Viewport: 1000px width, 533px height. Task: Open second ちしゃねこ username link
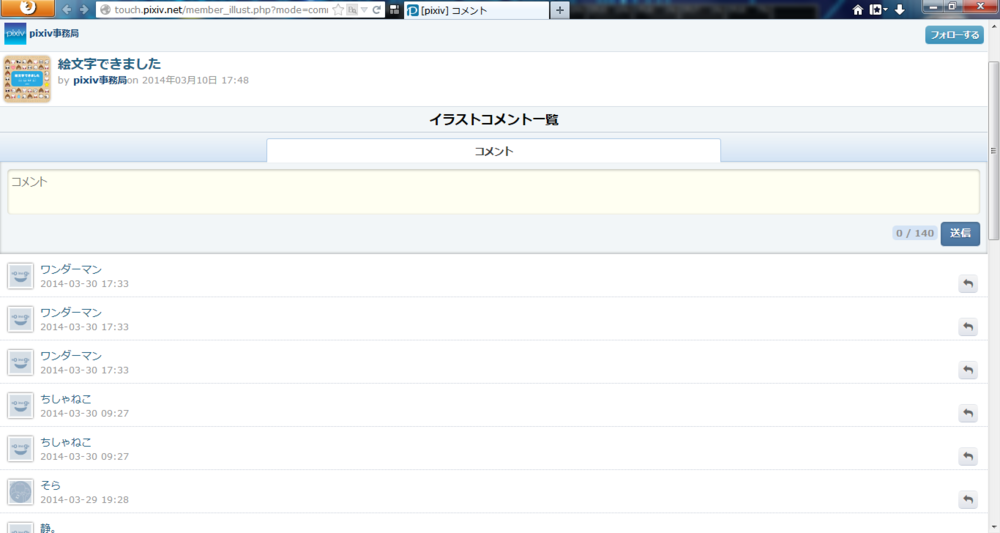click(66, 442)
